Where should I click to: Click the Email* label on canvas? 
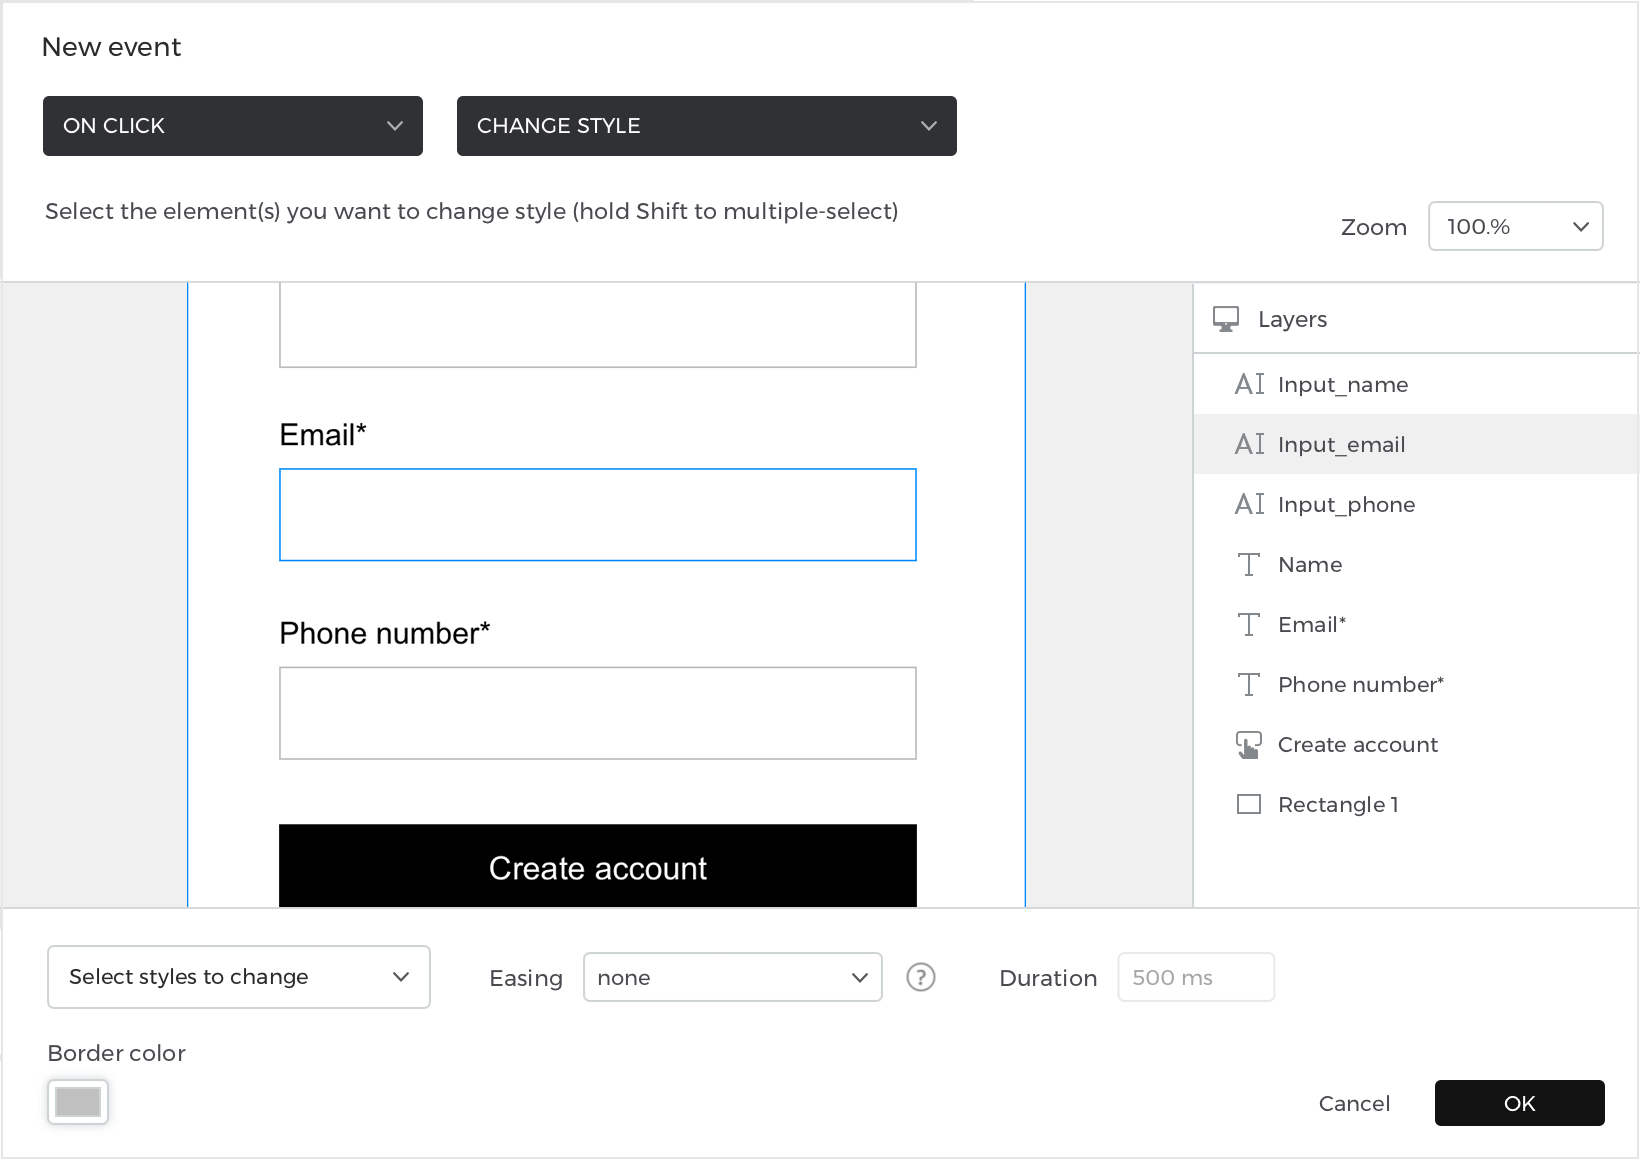[x=323, y=435]
